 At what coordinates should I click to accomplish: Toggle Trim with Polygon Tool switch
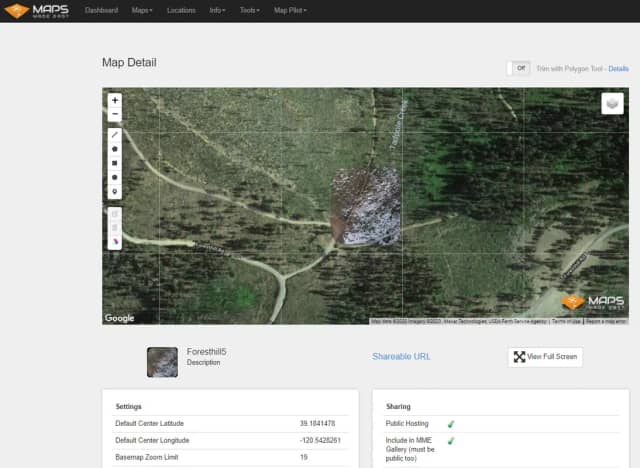click(x=518, y=68)
